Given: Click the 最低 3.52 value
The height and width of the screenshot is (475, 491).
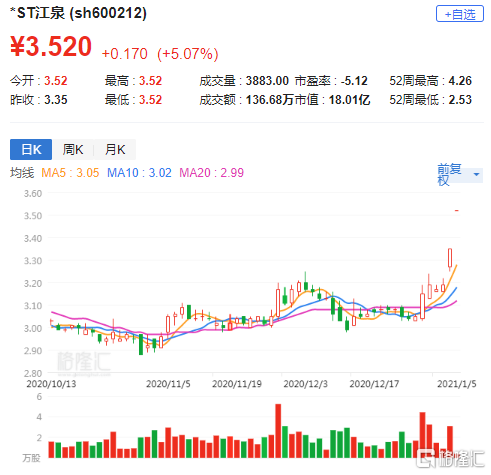Looking at the screenshot, I should (133, 100).
